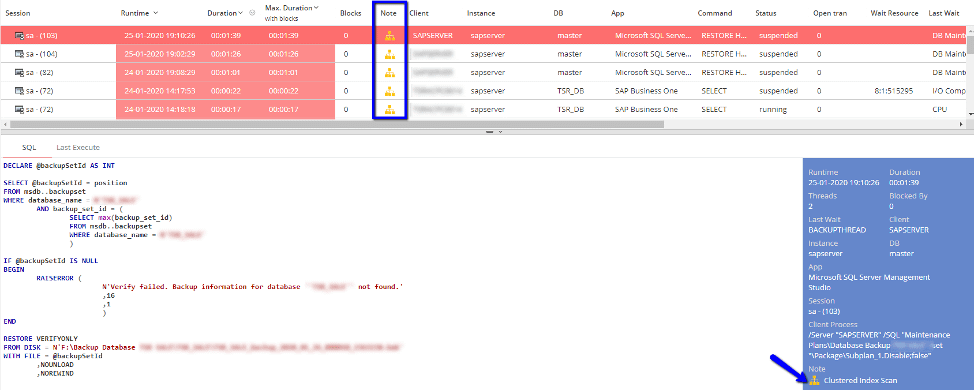This screenshot has height=391, width=974.
Task: Click runtime 24-01-2020 14:18:18 cell
Action: pyautogui.click(x=161, y=109)
